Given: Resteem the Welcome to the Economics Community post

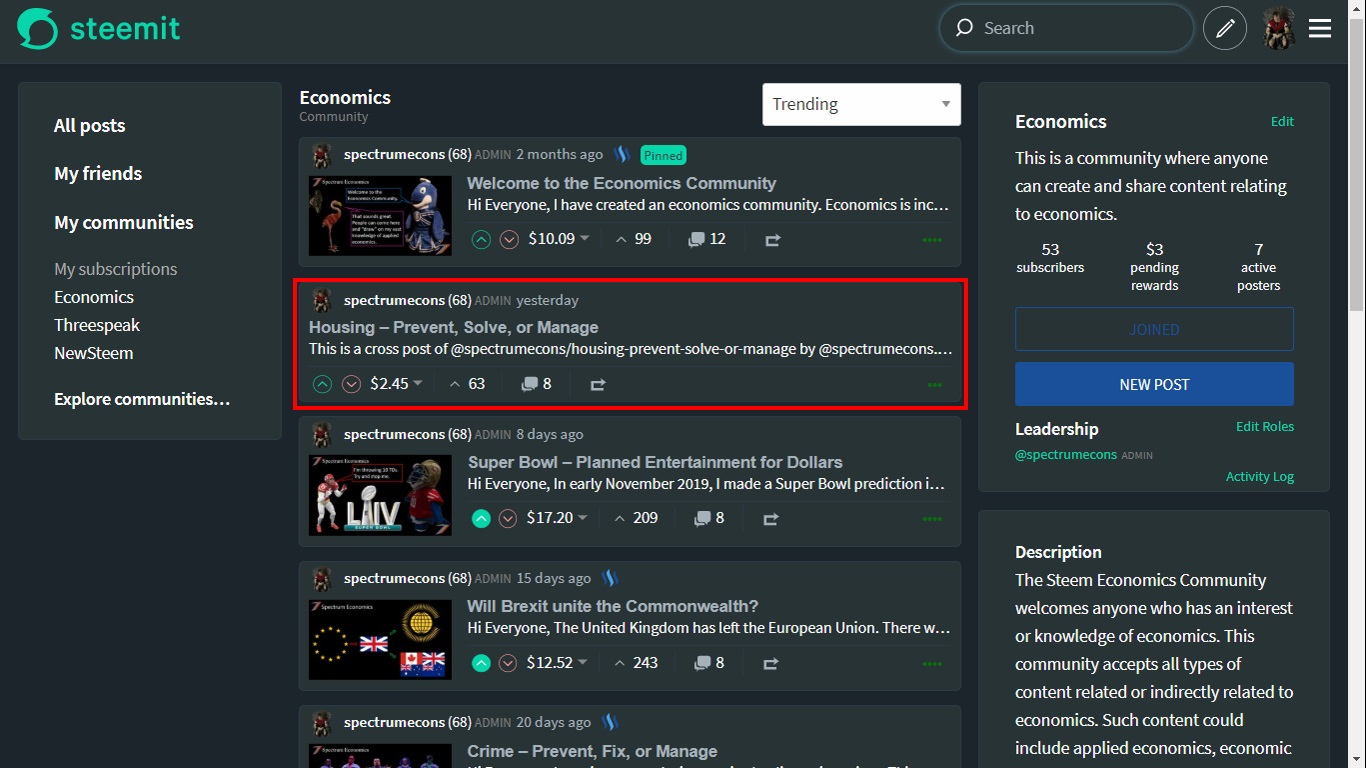Looking at the screenshot, I should coord(772,240).
